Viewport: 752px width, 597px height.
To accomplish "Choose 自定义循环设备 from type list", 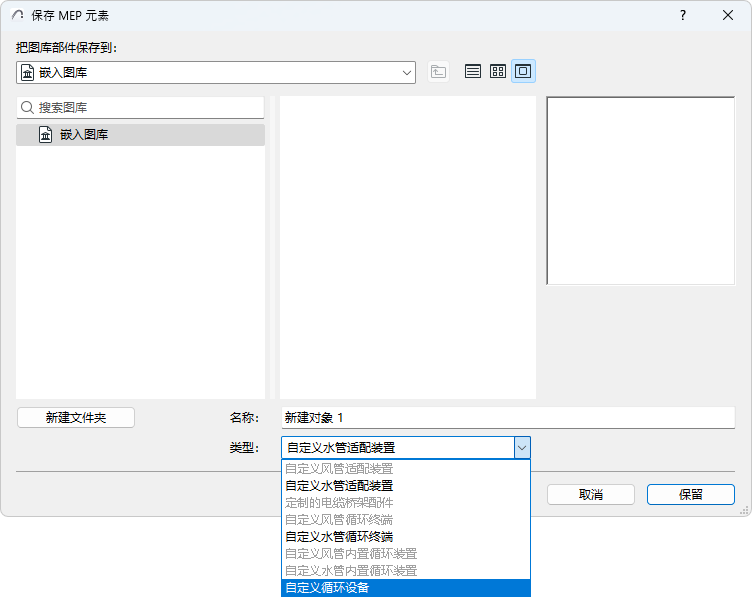I will pos(406,587).
